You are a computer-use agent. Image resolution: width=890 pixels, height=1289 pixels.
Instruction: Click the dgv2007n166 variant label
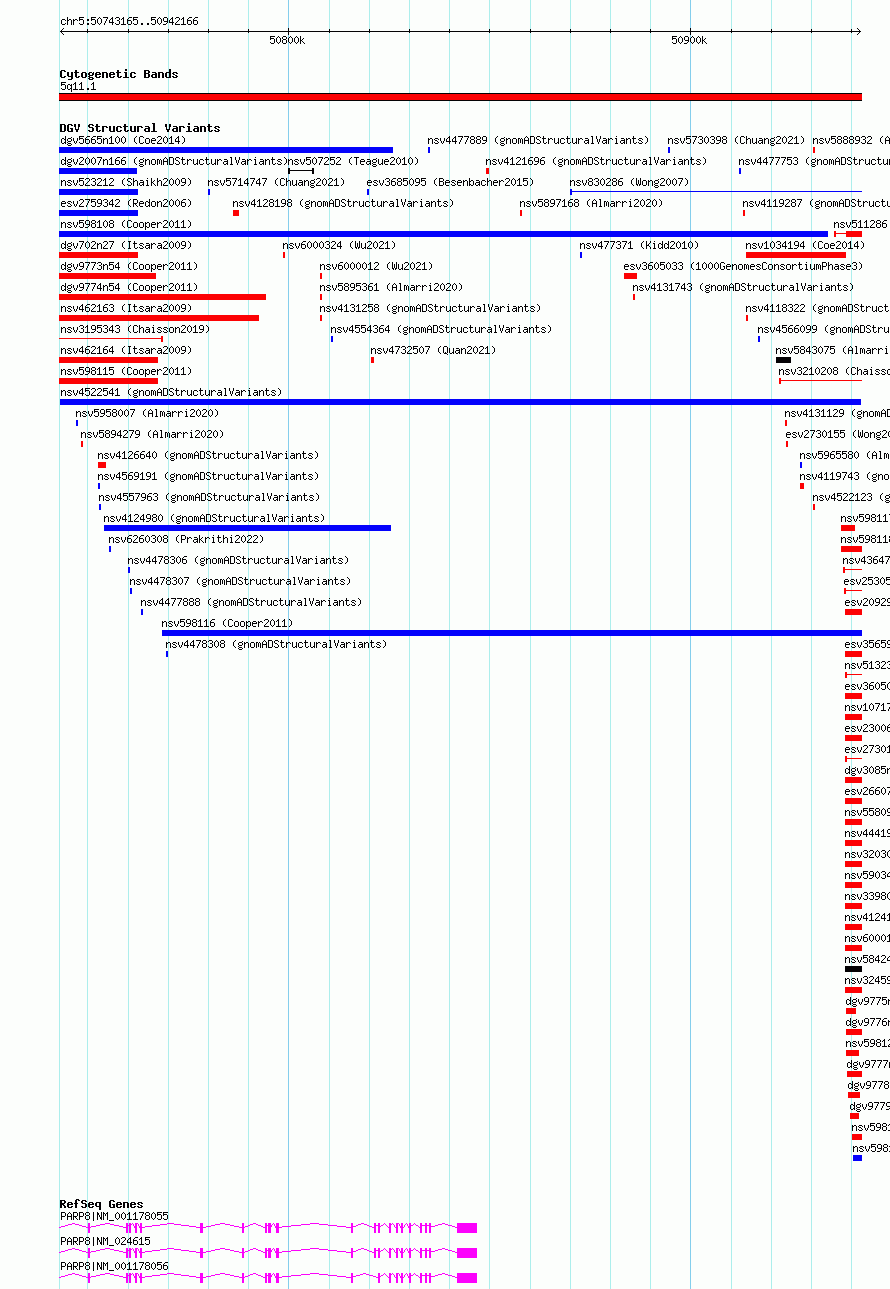click(x=172, y=161)
